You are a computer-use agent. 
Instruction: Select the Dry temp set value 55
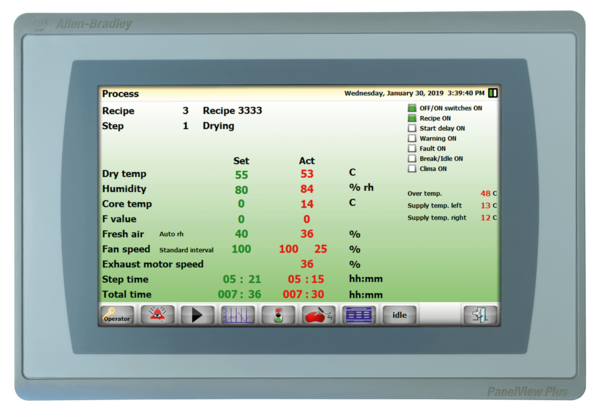(241, 174)
